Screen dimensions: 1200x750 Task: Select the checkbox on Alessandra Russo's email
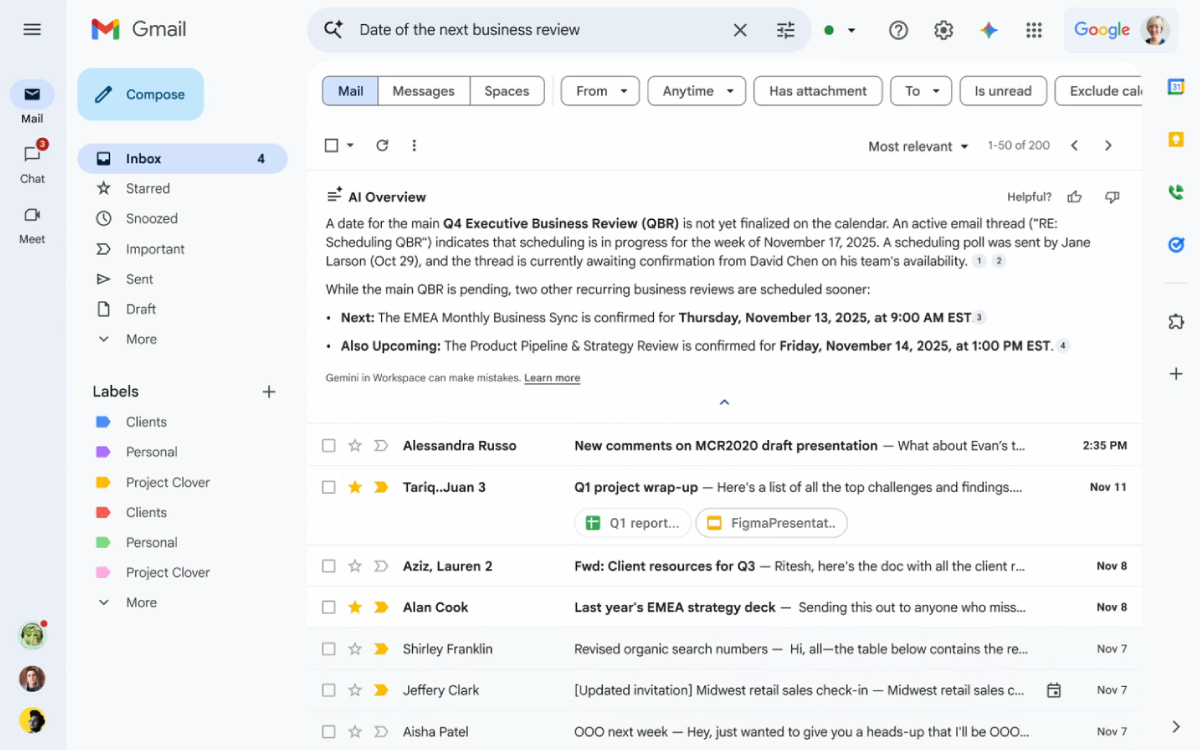pos(328,445)
